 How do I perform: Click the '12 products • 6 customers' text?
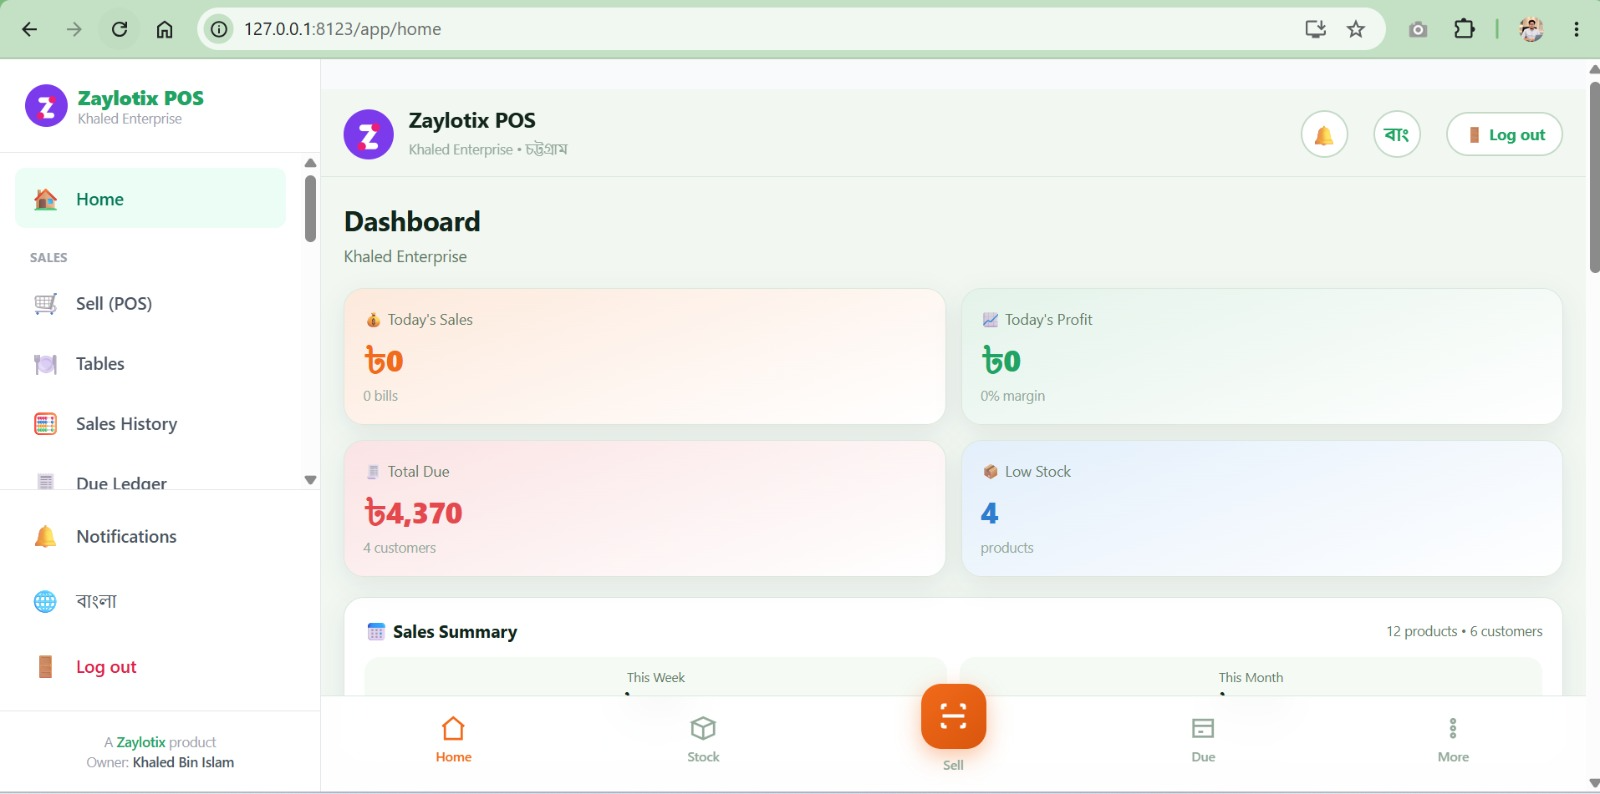(1464, 631)
